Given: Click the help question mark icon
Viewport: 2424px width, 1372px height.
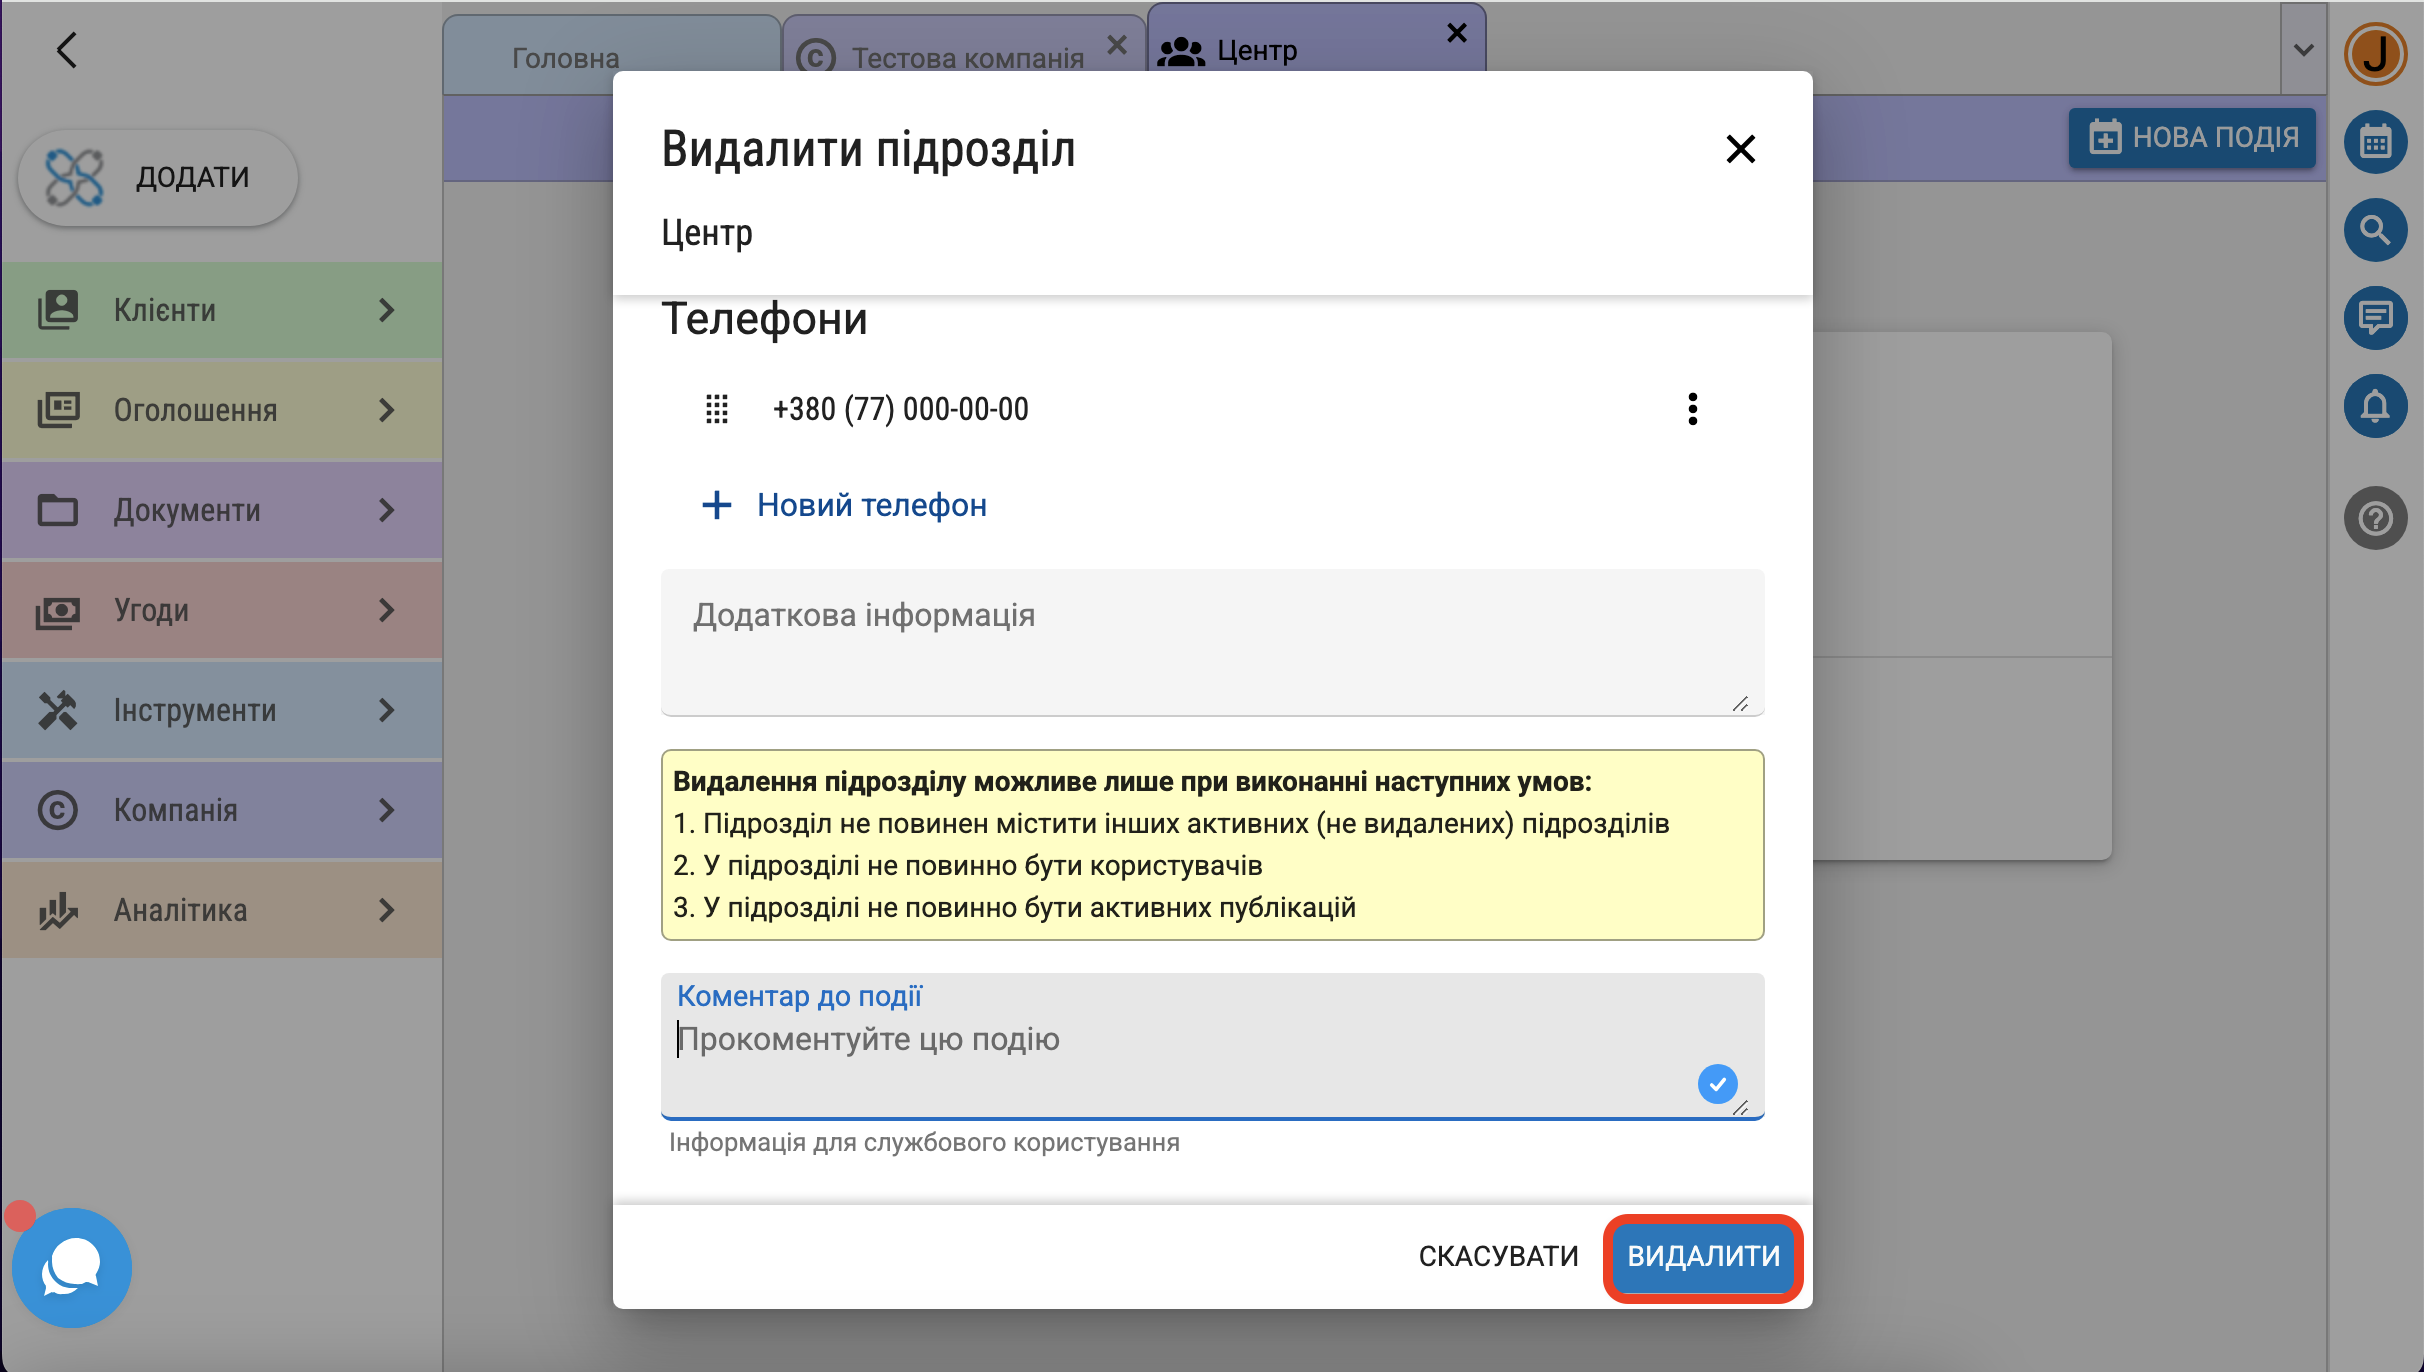Looking at the screenshot, I should [2375, 518].
